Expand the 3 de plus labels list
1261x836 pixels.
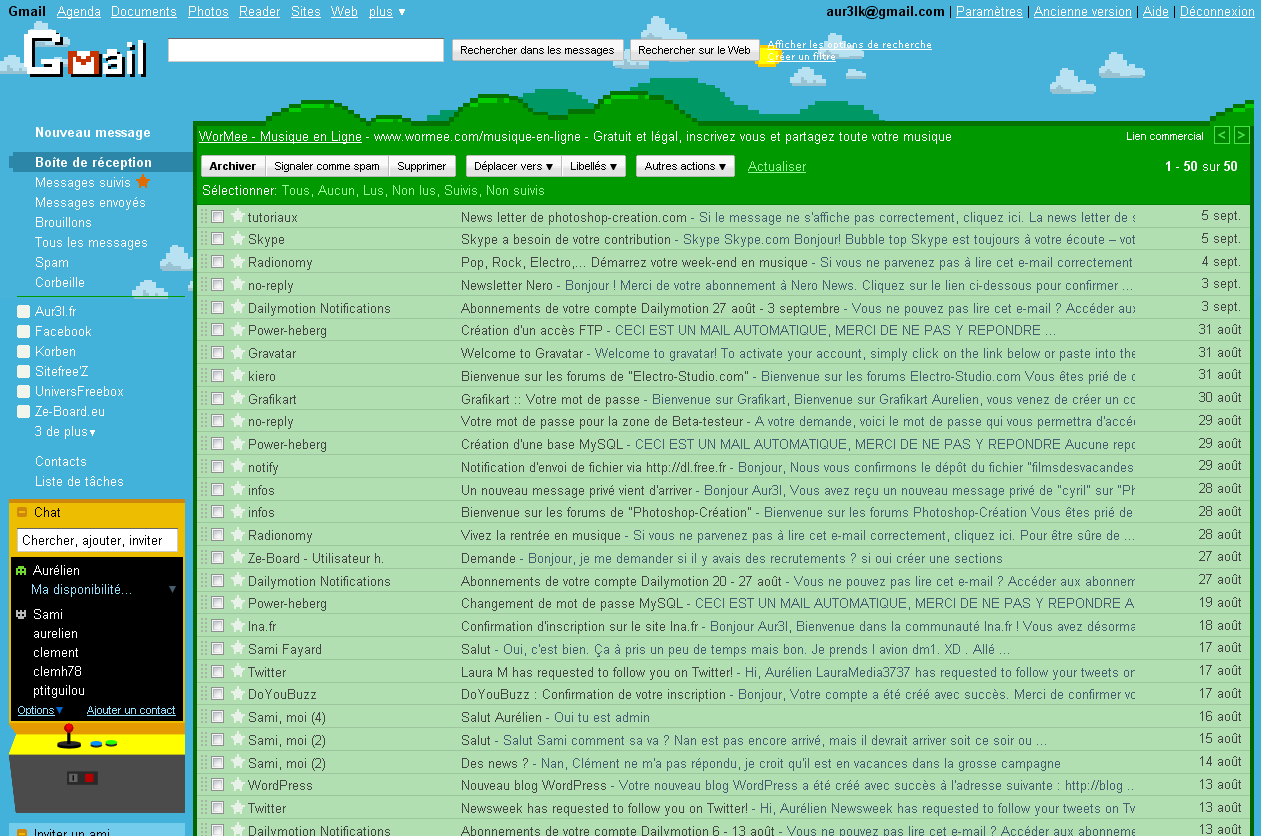66,432
